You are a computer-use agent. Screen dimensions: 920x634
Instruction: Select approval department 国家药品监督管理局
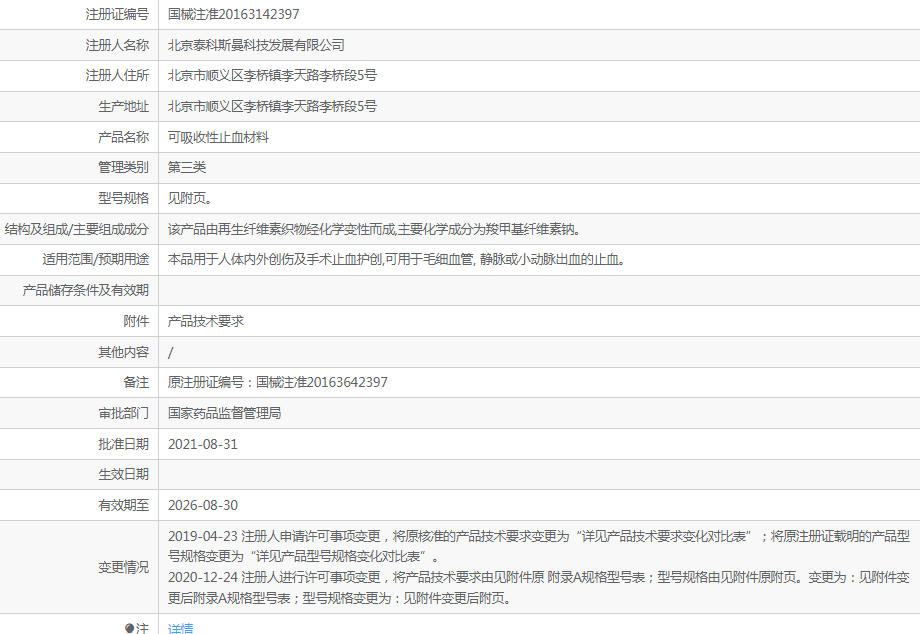pyautogui.click(x=224, y=413)
